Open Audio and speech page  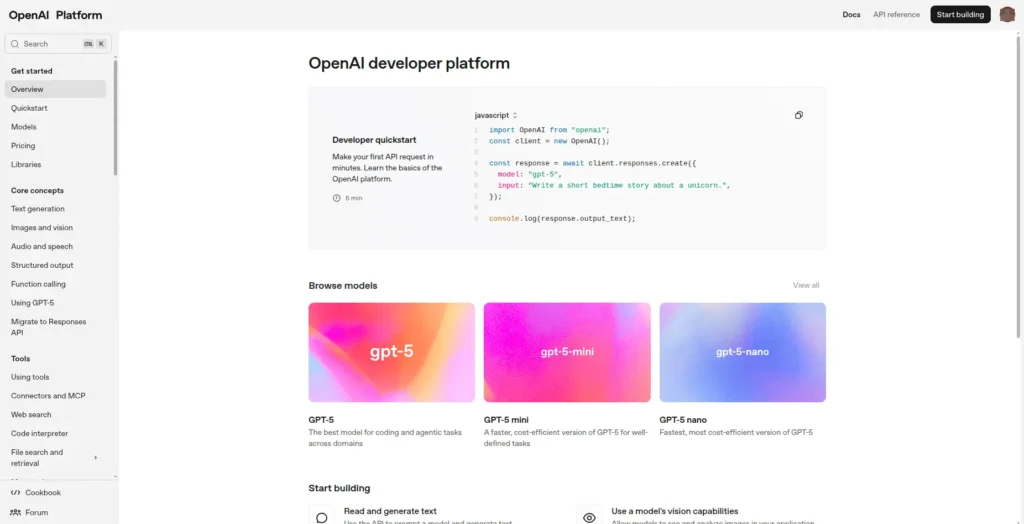[x=42, y=246]
